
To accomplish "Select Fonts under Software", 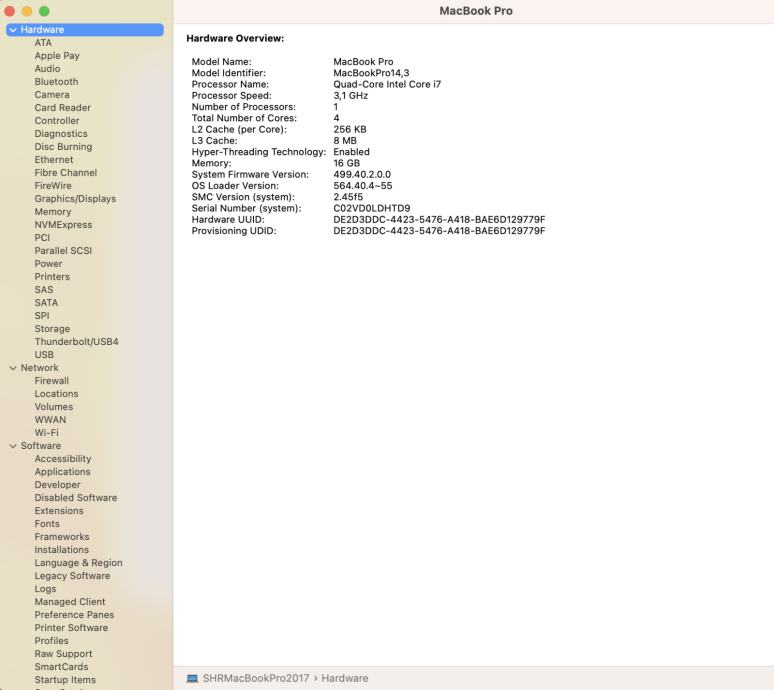I will pyautogui.click(x=47, y=524).
